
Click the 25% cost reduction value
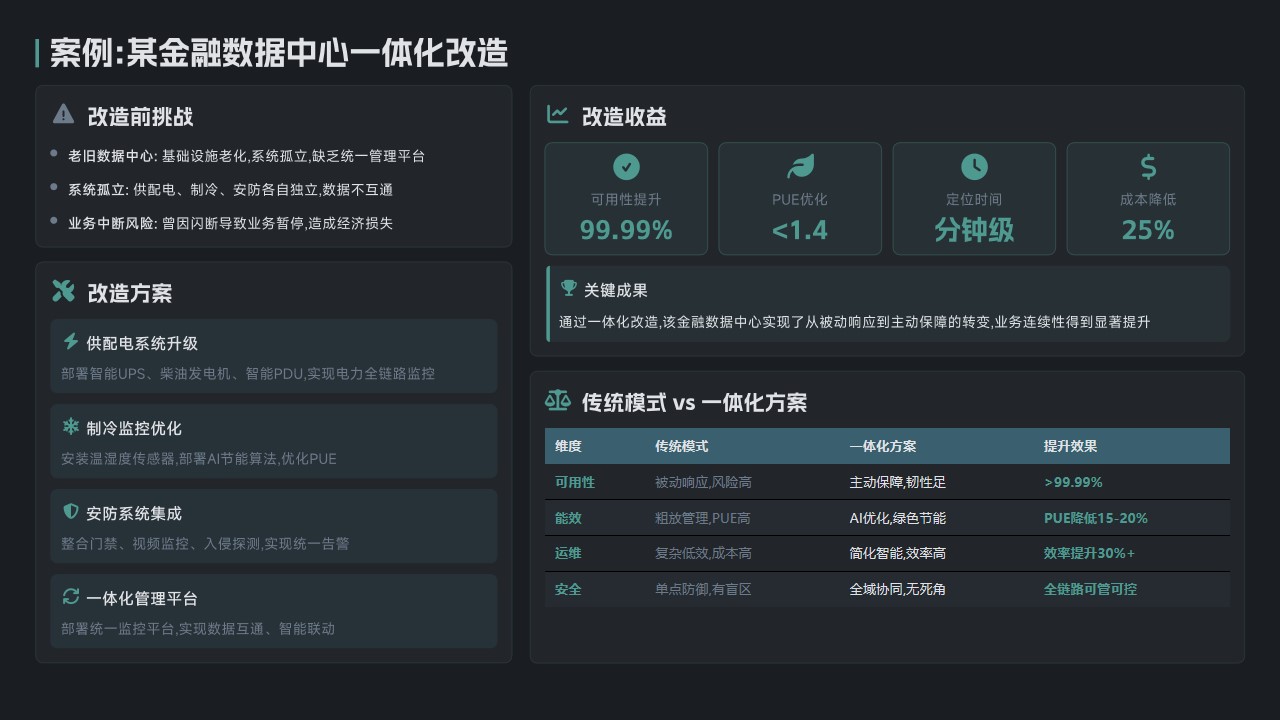[x=1148, y=230]
